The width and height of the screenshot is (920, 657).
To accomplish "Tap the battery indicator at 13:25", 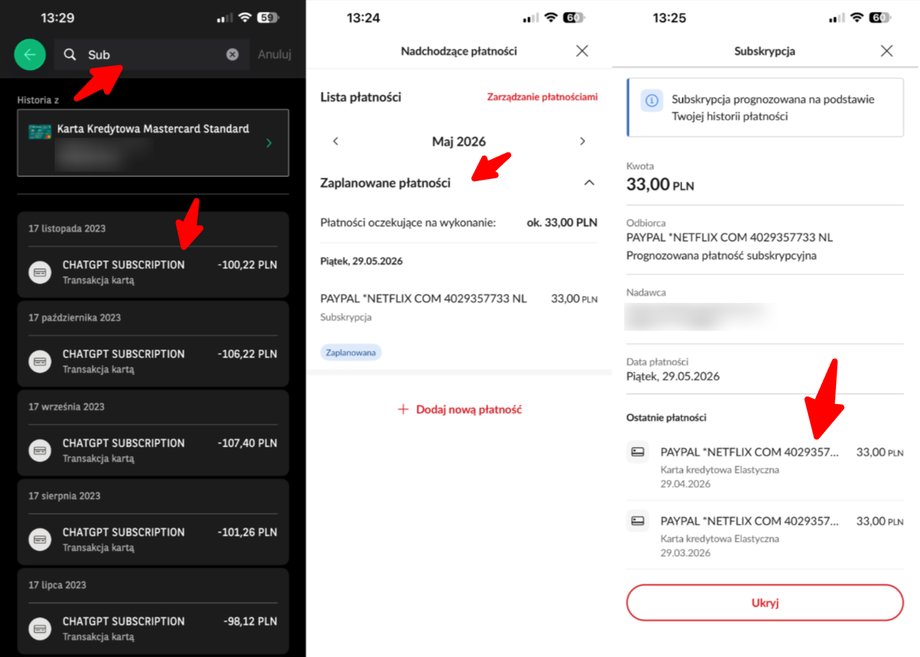I will 880,18.
